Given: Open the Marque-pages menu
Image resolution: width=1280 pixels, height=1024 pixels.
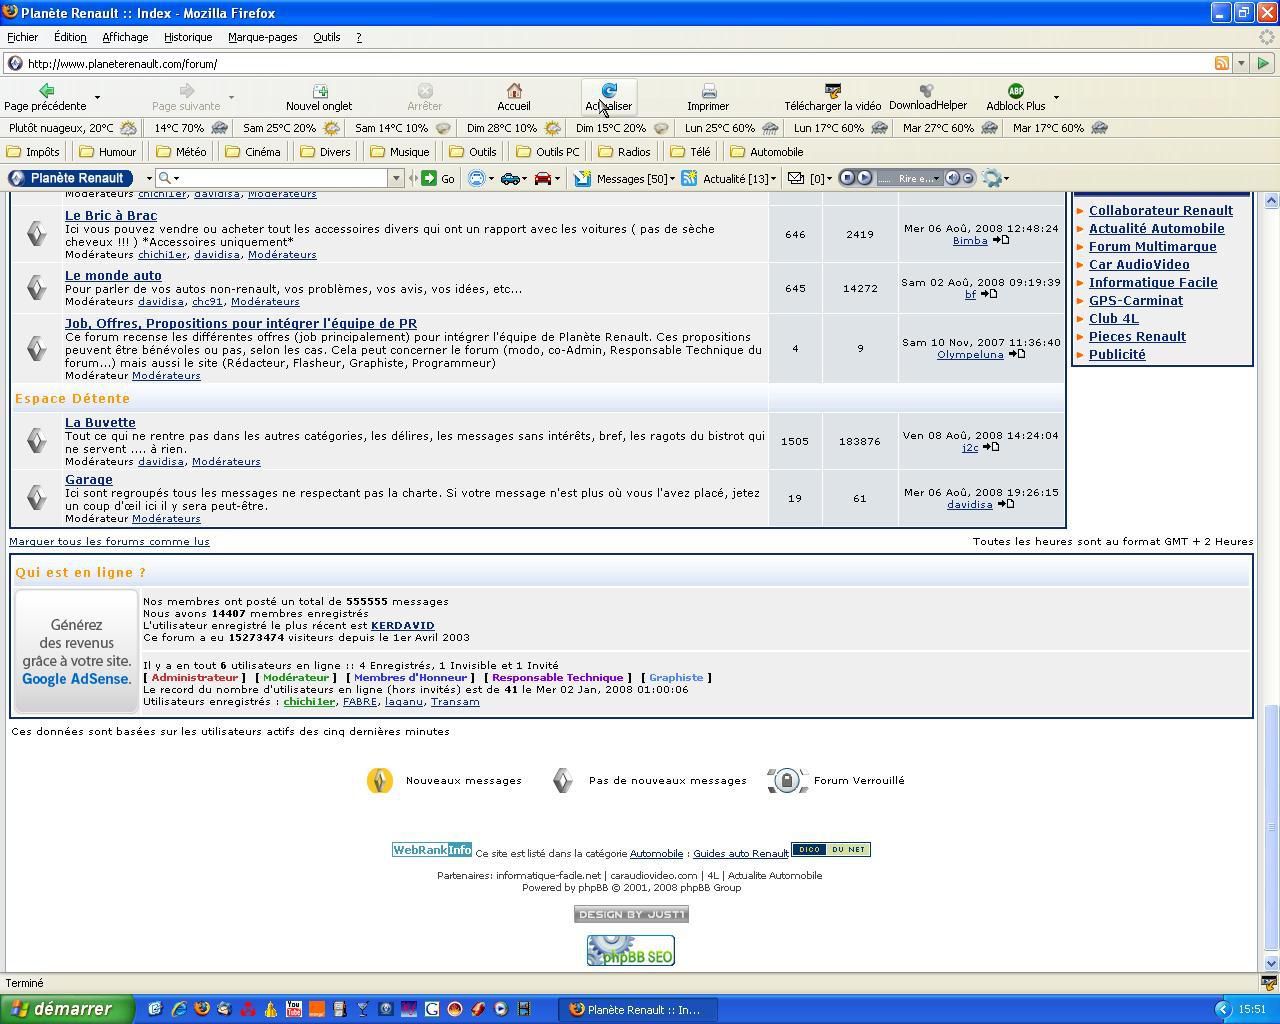Looking at the screenshot, I should coord(262,37).
